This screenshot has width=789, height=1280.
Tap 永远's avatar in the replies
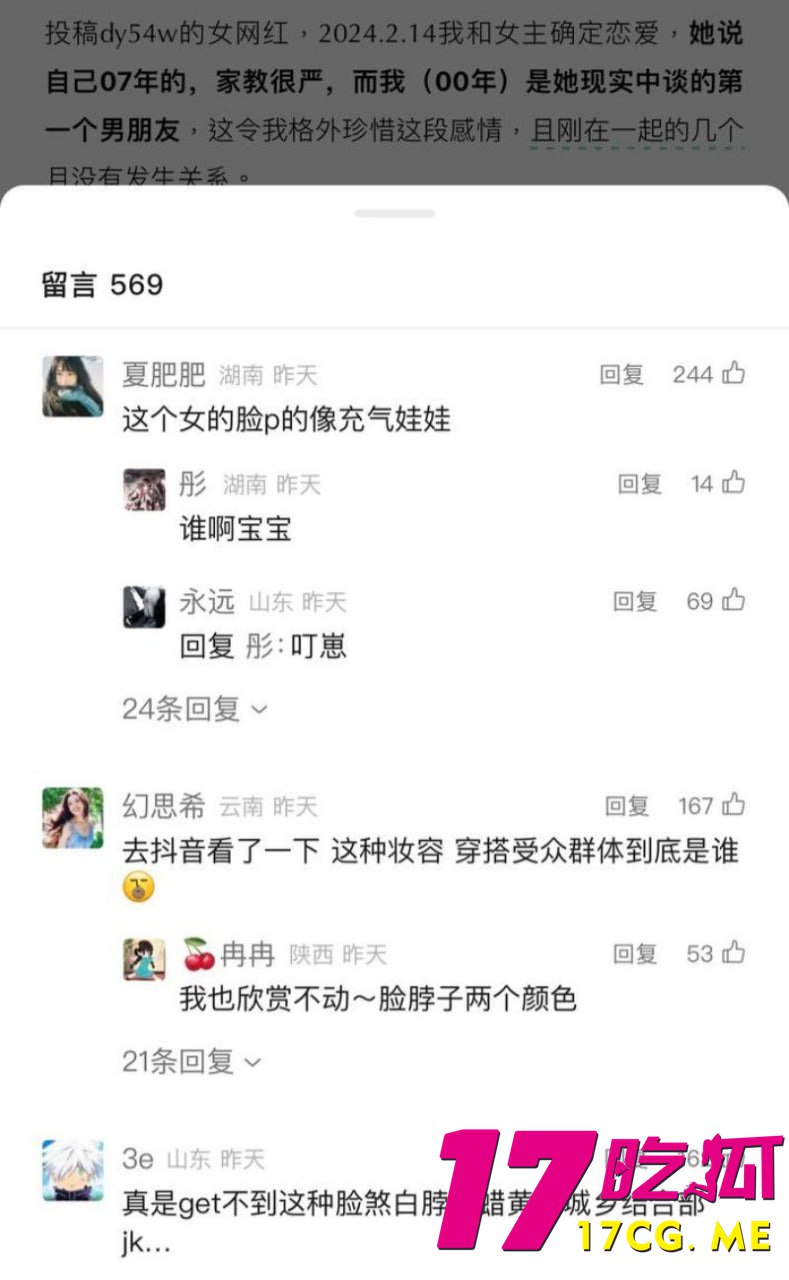[144, 606]
